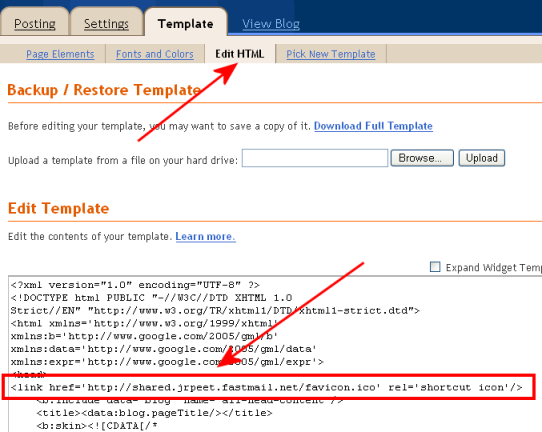Open Fonts and Colors sub-tab

pos(155,54)
